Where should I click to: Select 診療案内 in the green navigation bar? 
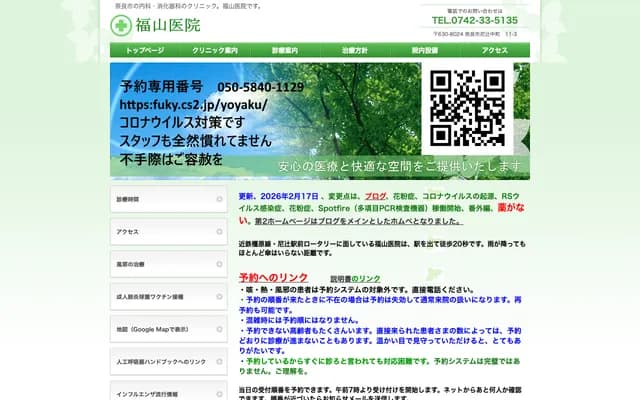(x=285, y=50)
